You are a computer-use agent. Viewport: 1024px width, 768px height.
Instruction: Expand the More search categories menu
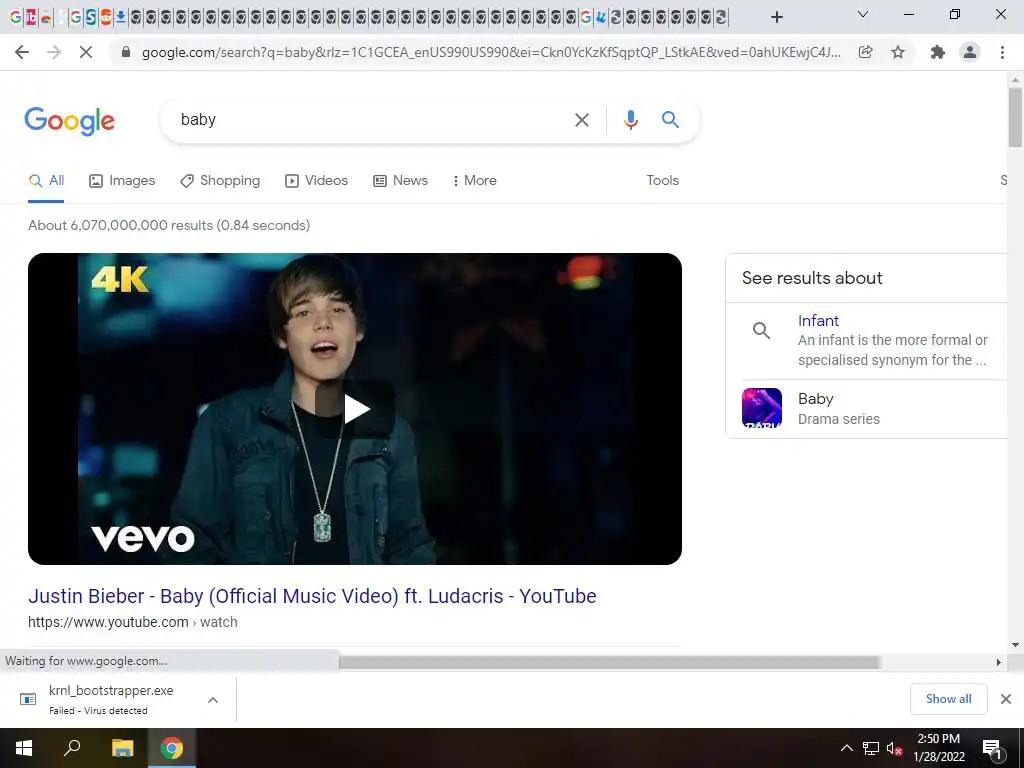(475, 181)
